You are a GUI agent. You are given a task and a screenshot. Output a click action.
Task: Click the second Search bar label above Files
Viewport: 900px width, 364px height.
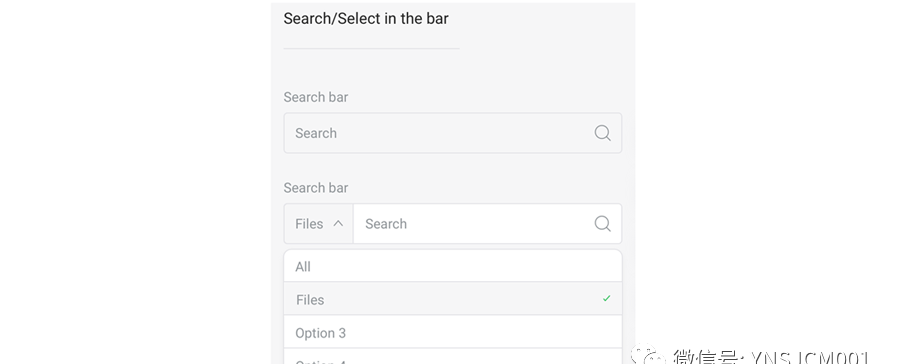pos(316,188)
